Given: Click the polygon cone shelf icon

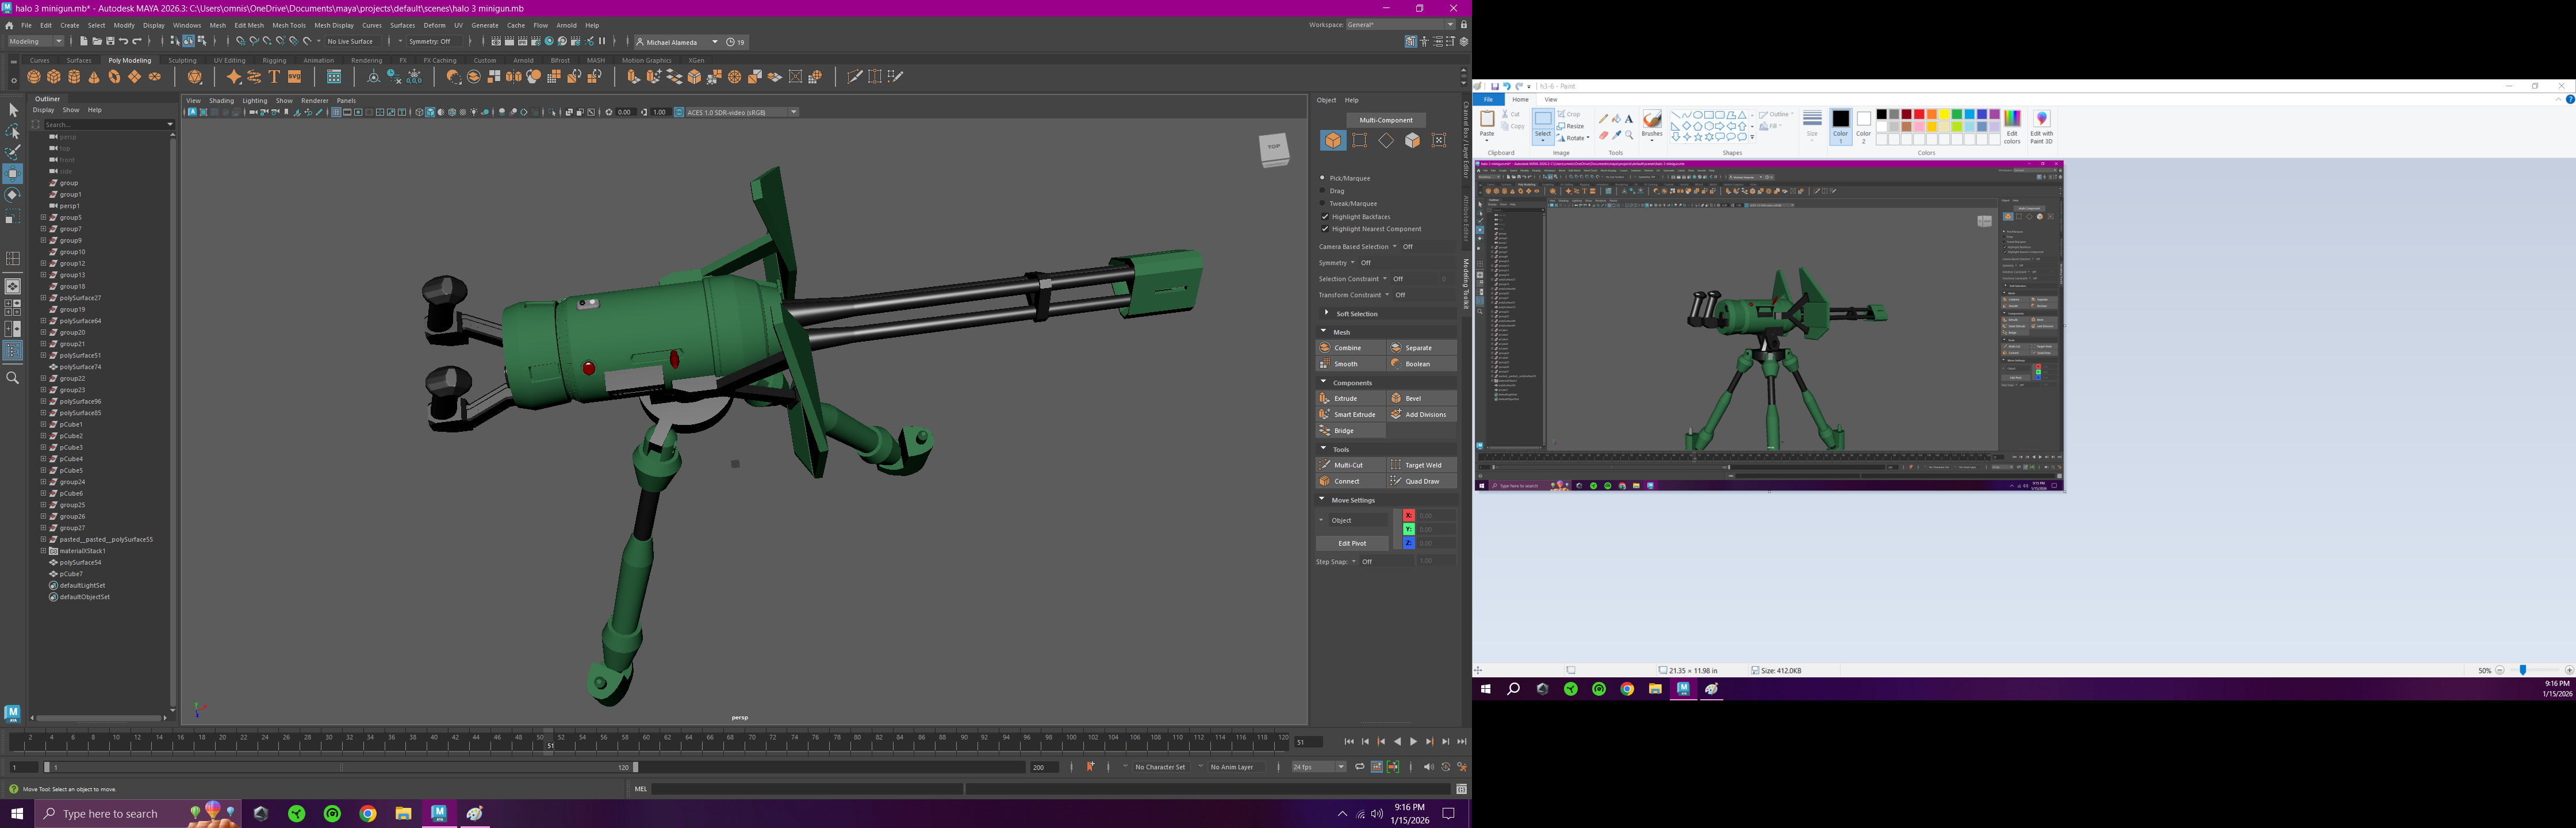Looking at the screenshot, I should click(94, 77).
